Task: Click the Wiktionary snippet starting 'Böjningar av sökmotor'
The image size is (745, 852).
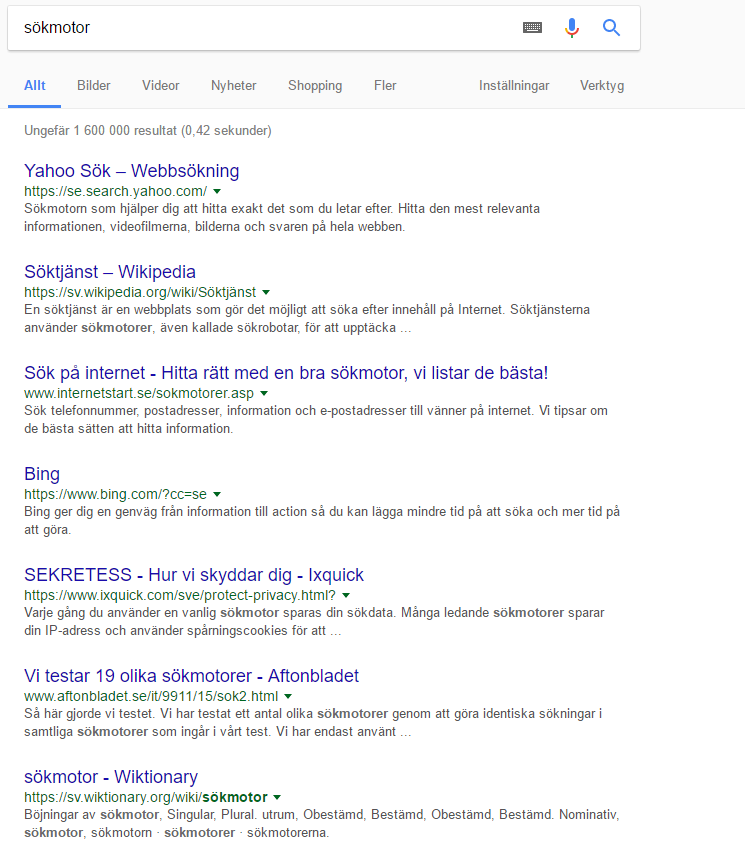Action: coord(322,824)
